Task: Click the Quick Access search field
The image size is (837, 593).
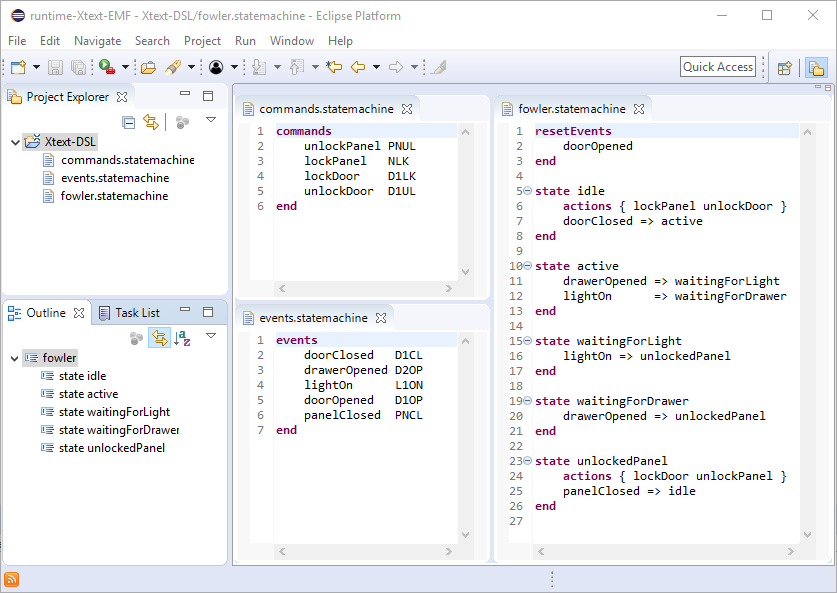Action: click(718, 67)
